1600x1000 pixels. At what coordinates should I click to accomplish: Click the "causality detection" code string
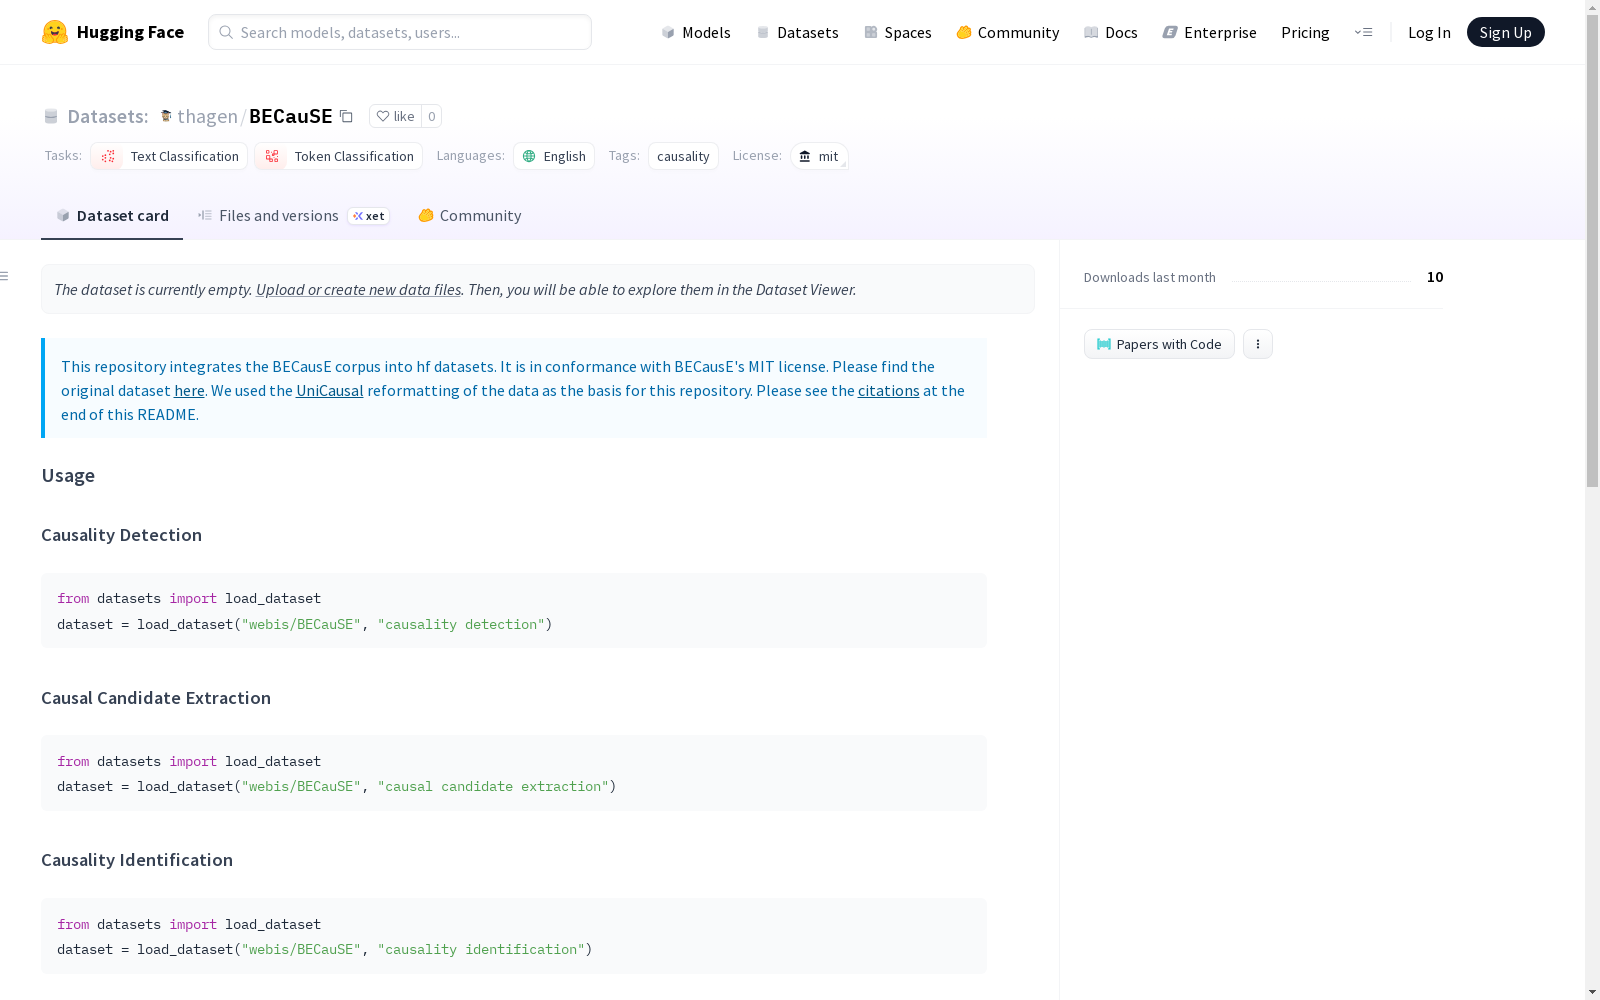(461, 624)
